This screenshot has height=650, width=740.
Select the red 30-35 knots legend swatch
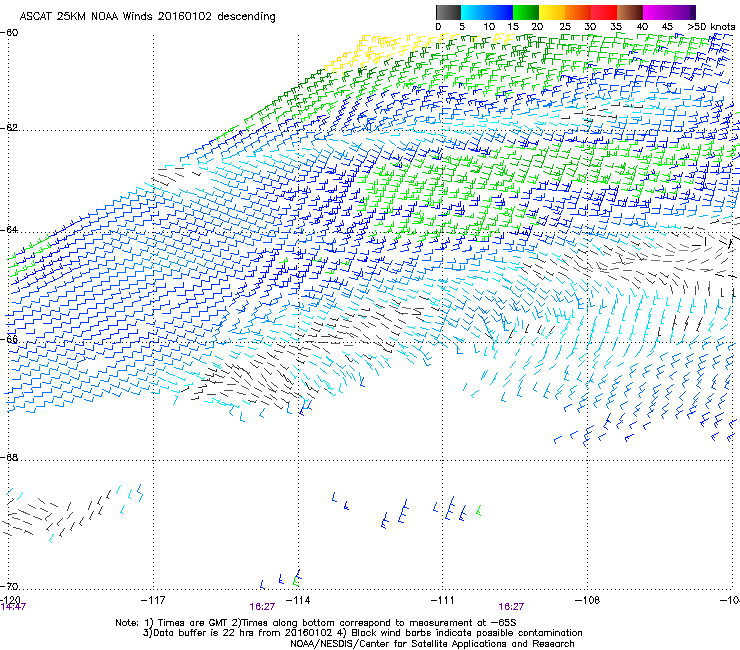tap(604, 12)
